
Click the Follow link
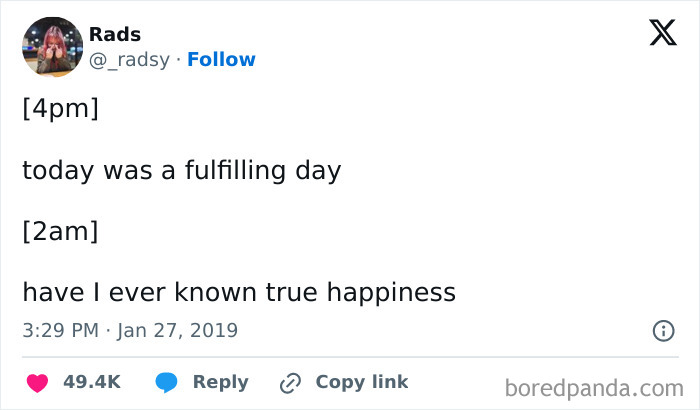pos(221,59)
